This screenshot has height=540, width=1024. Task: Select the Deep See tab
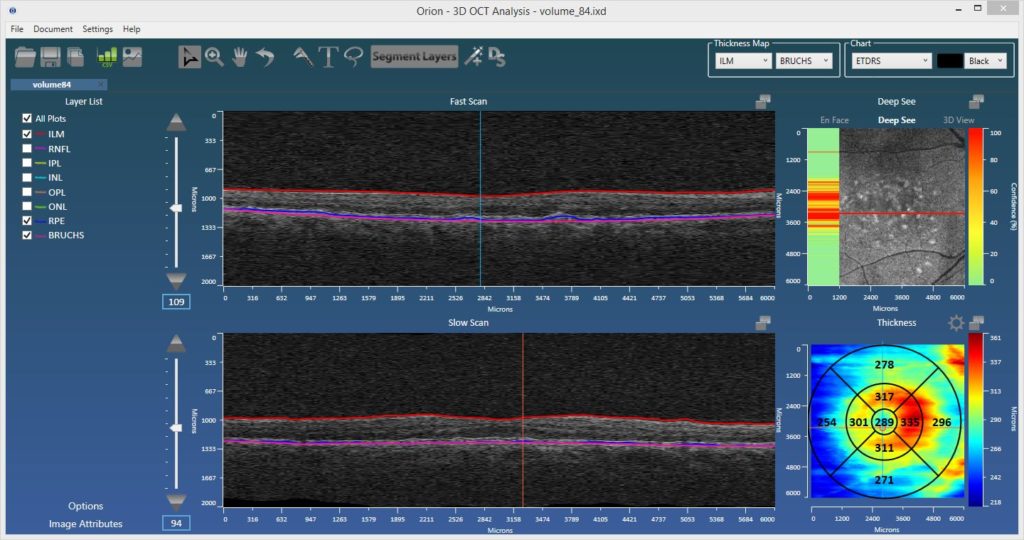pos(896,120)
